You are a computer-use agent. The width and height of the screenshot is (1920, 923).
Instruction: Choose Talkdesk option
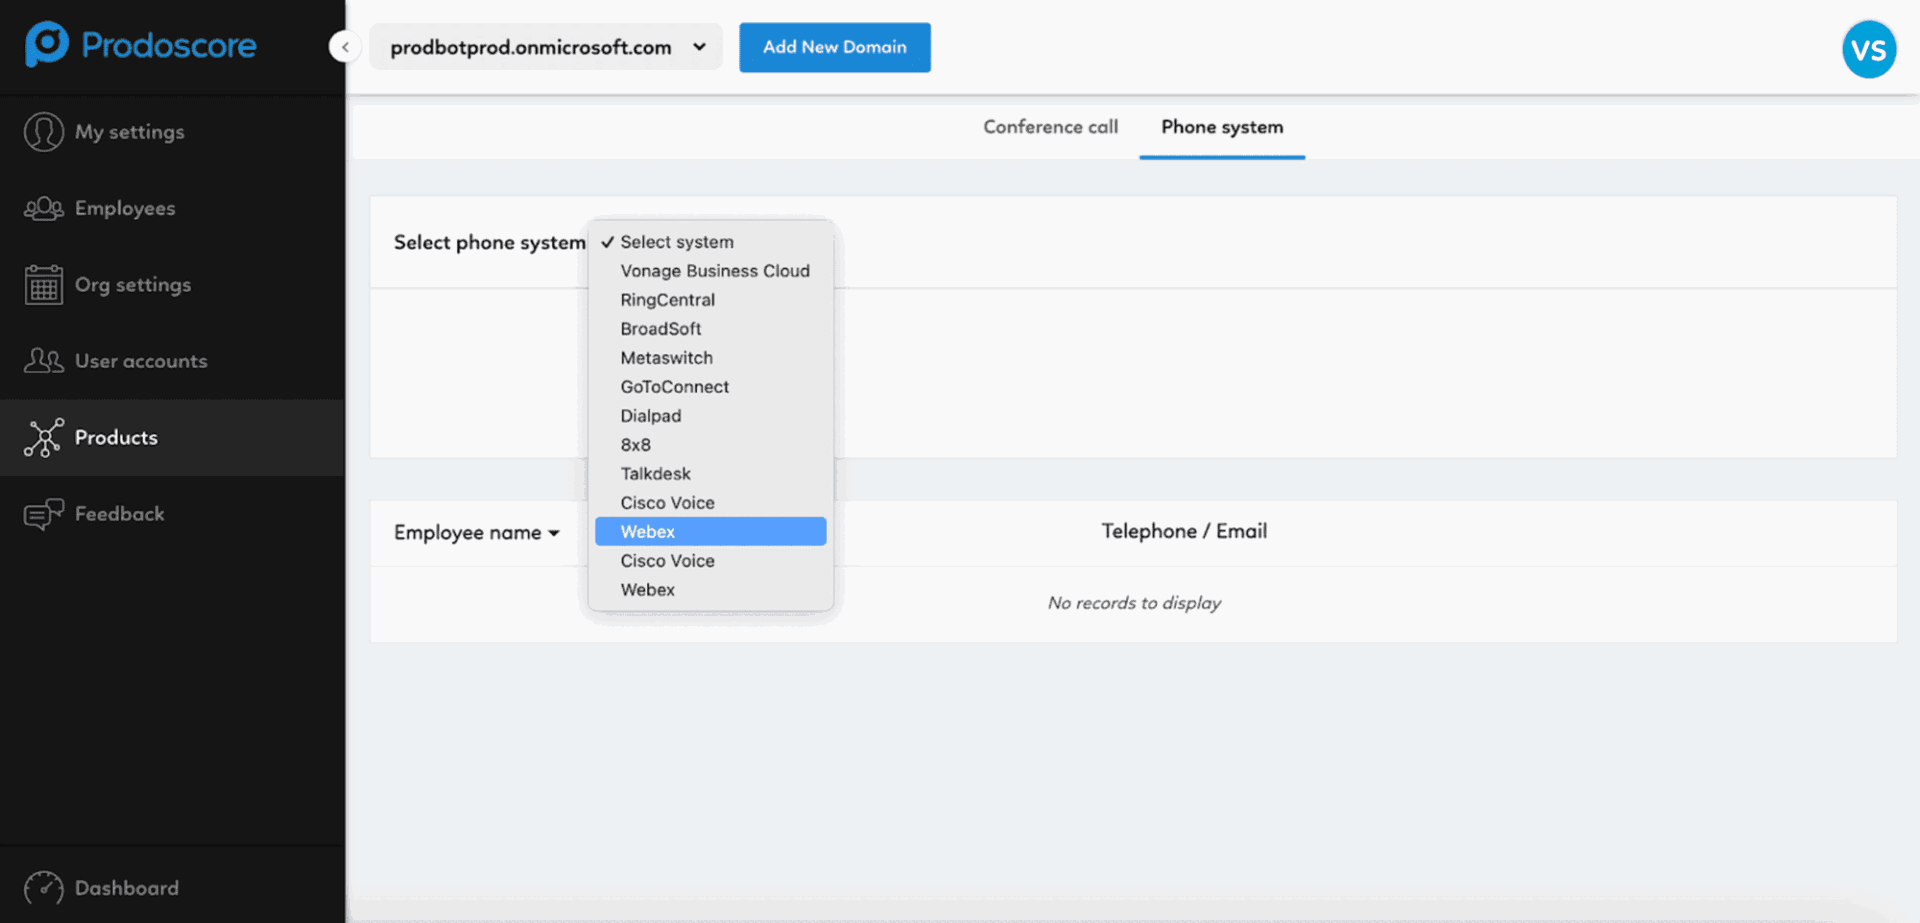point(711,474)
